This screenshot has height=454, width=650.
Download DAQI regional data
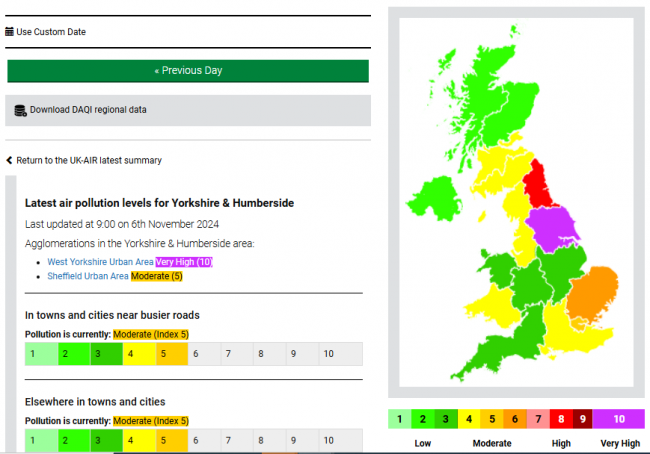pyautogui.click(x=88, y=110)
